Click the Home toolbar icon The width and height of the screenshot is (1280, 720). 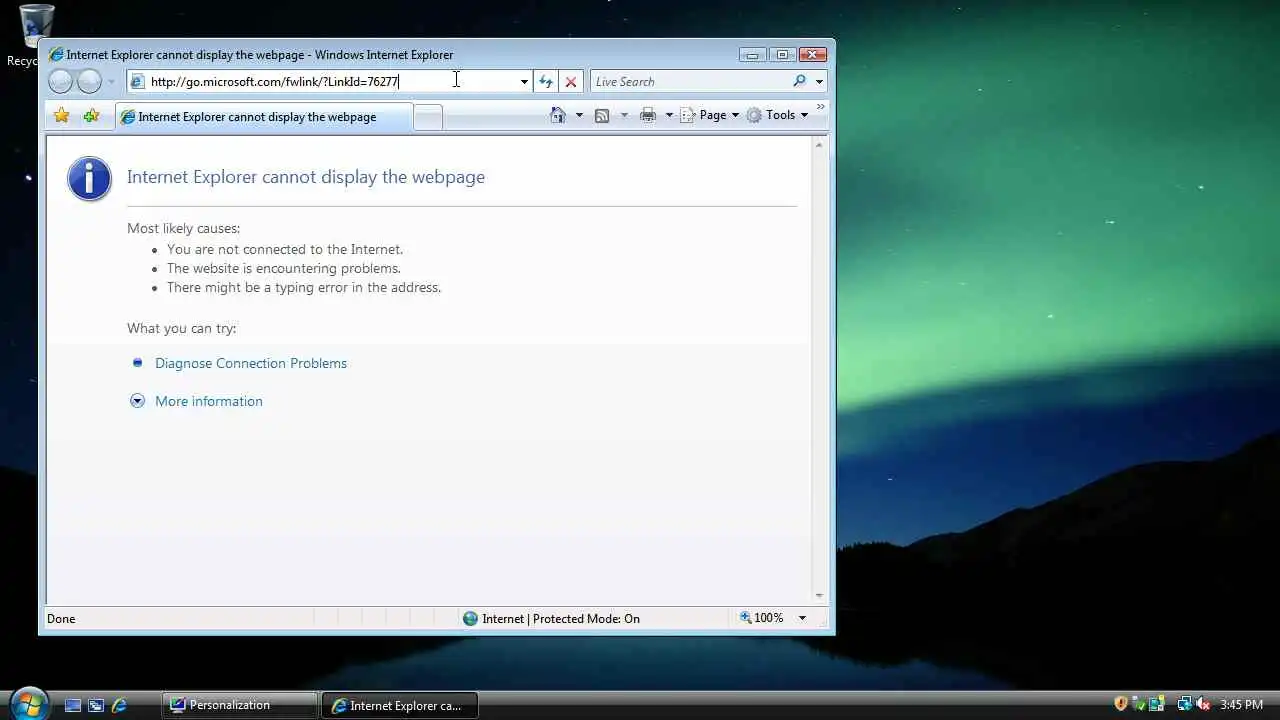pos(558,115)
